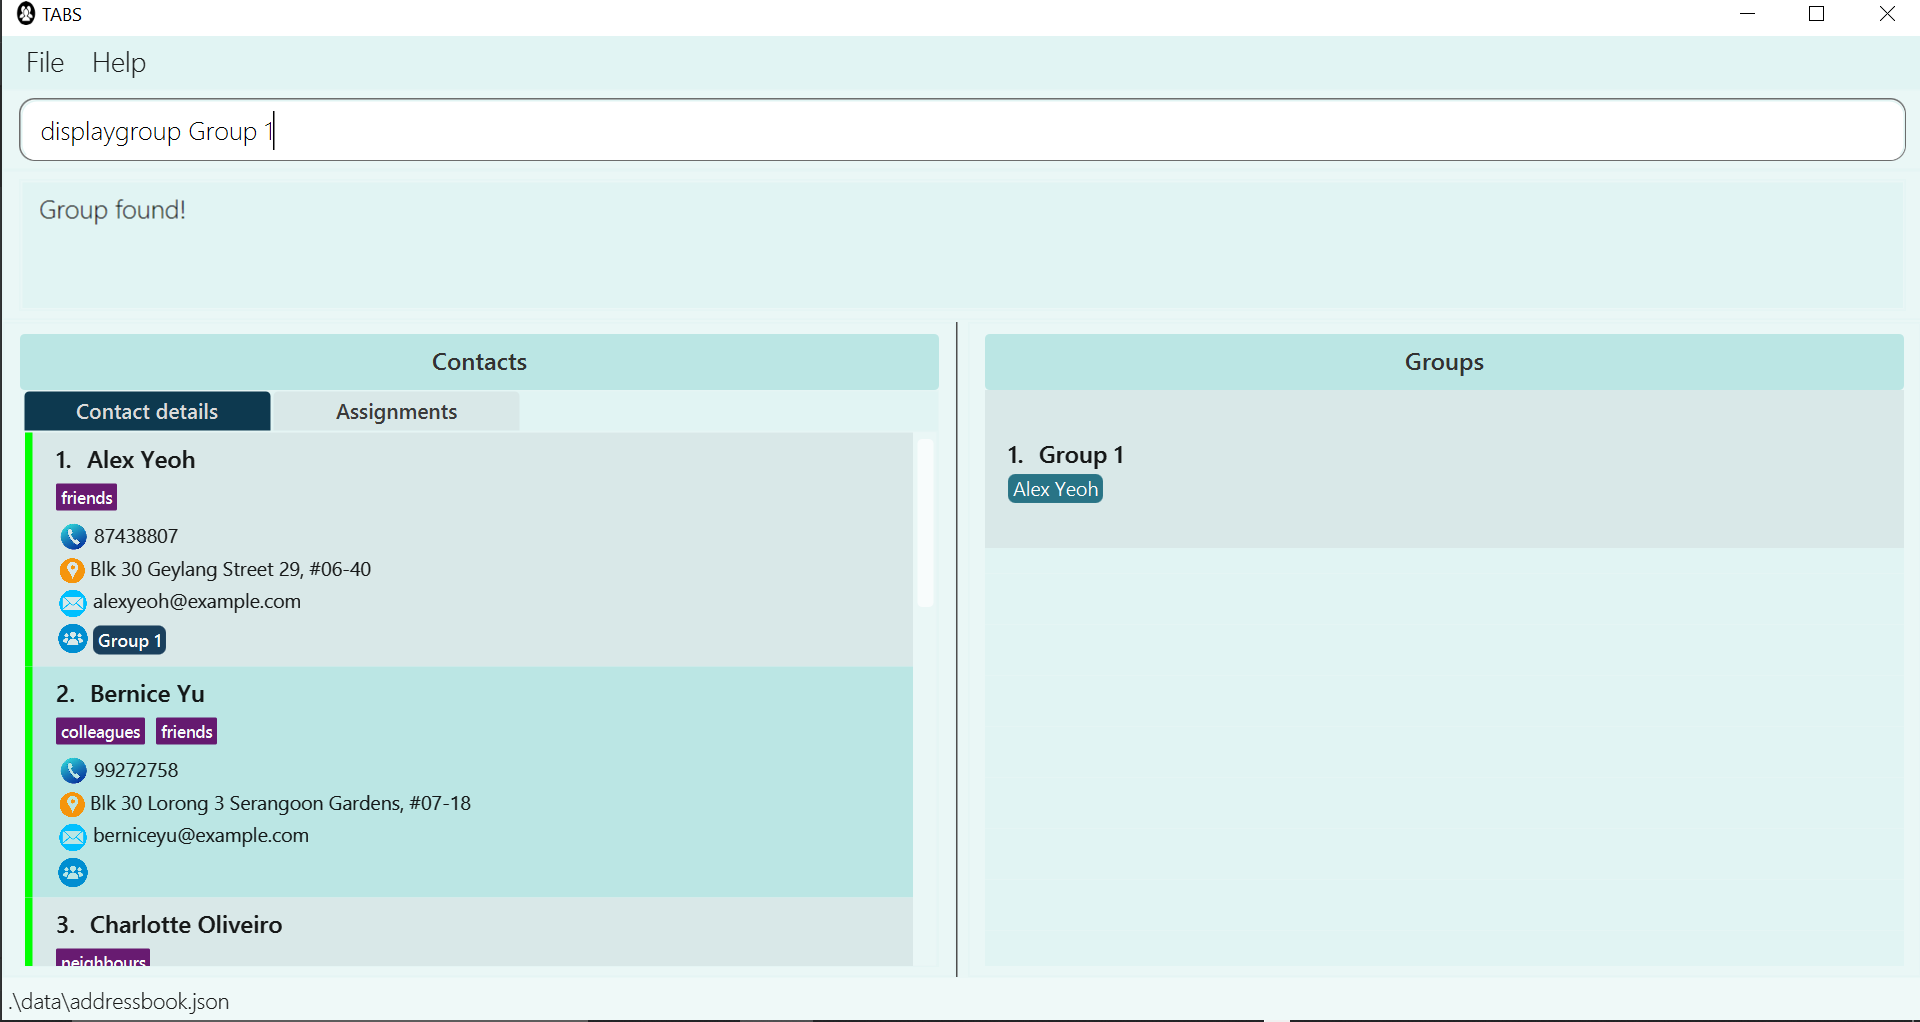Click the envelope icon next to berniceyu@example.com
Image resolution: width=1920 pixels, height=1022 pixels.
(x=72, y=837)
